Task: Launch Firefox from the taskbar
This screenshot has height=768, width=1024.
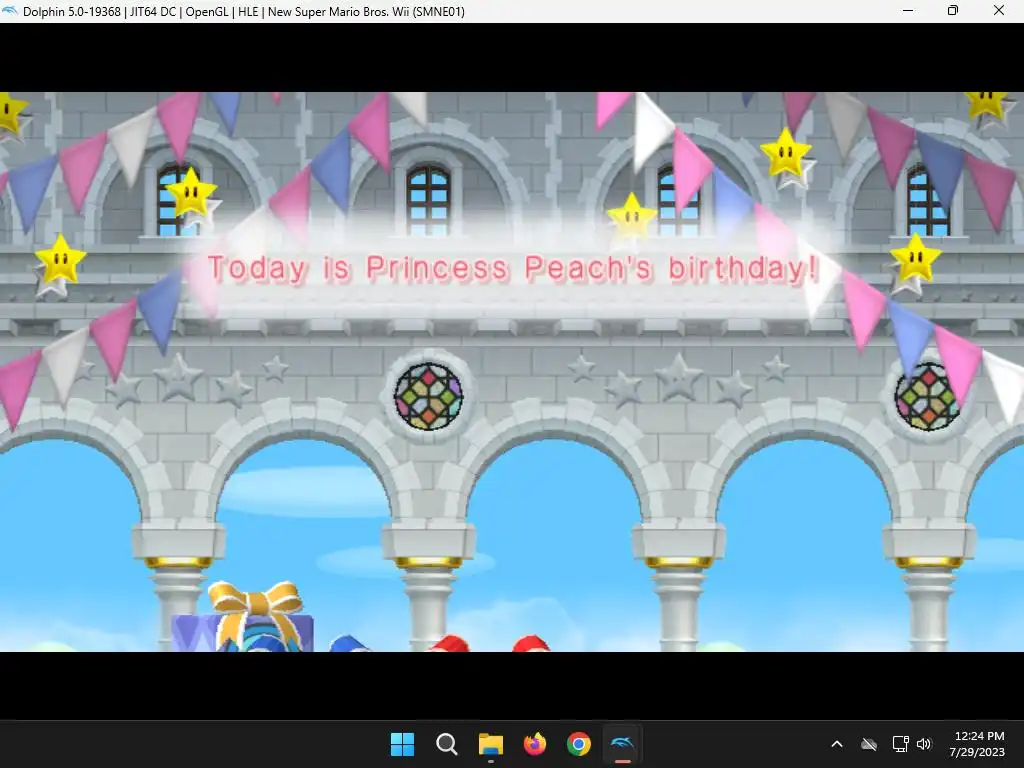Action: click(x=535, y=744)
